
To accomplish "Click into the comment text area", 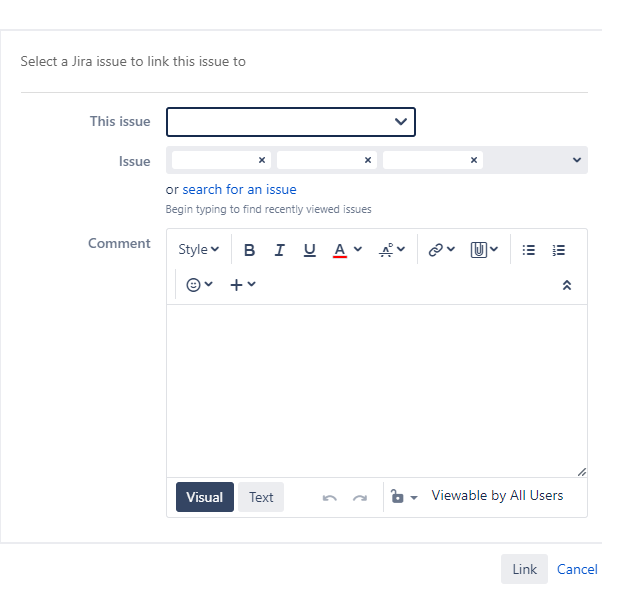I will coord(377,391).
